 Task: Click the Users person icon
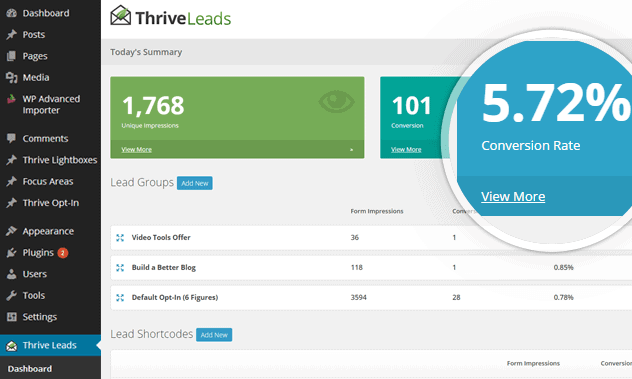[12, 274]
